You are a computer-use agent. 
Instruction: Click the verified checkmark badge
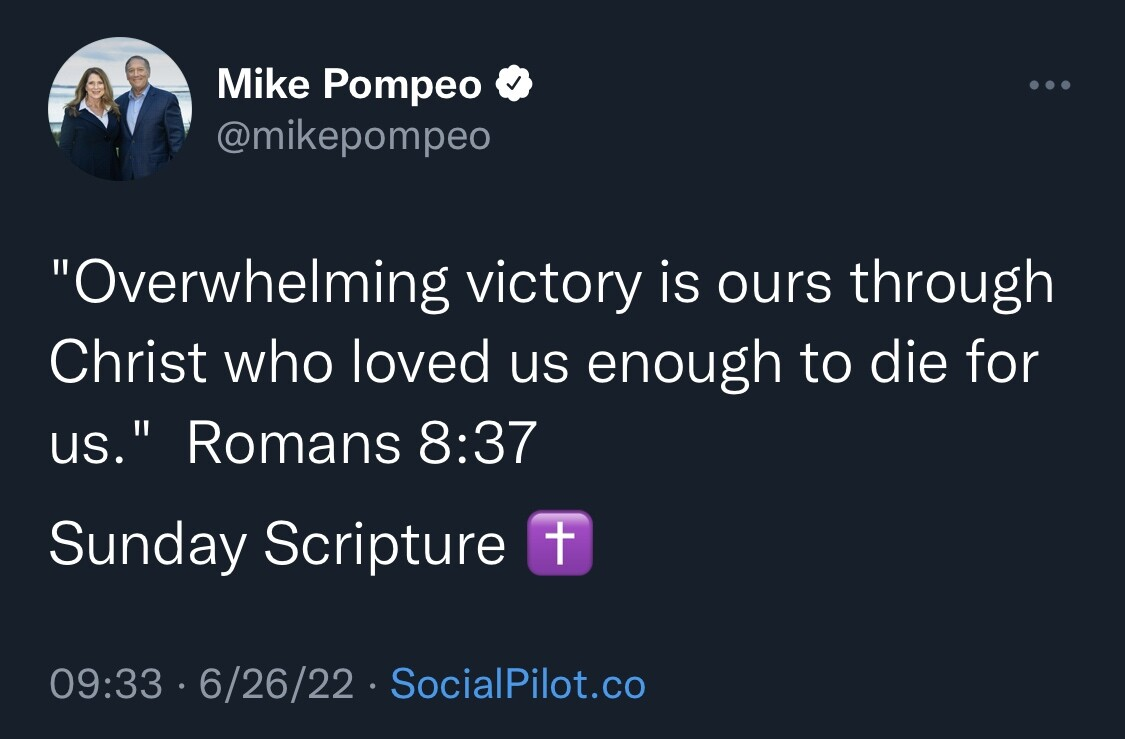[514, 86]
